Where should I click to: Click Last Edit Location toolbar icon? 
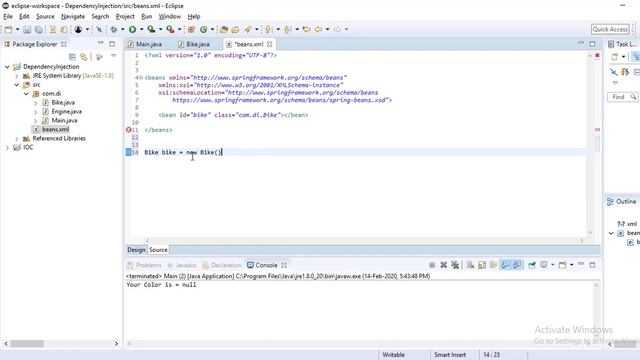[307, 29]
